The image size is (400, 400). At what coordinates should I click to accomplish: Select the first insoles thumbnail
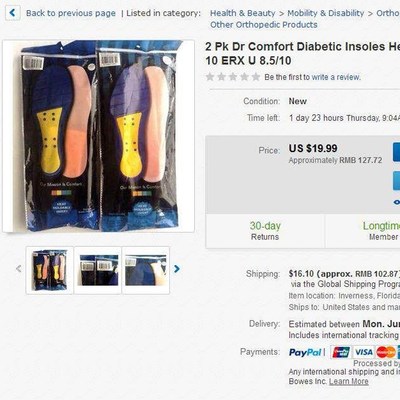[x=49, y=270]
